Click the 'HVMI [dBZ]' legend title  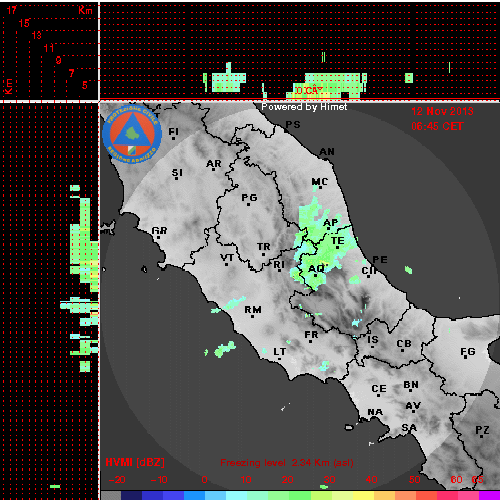click(135, 462)
